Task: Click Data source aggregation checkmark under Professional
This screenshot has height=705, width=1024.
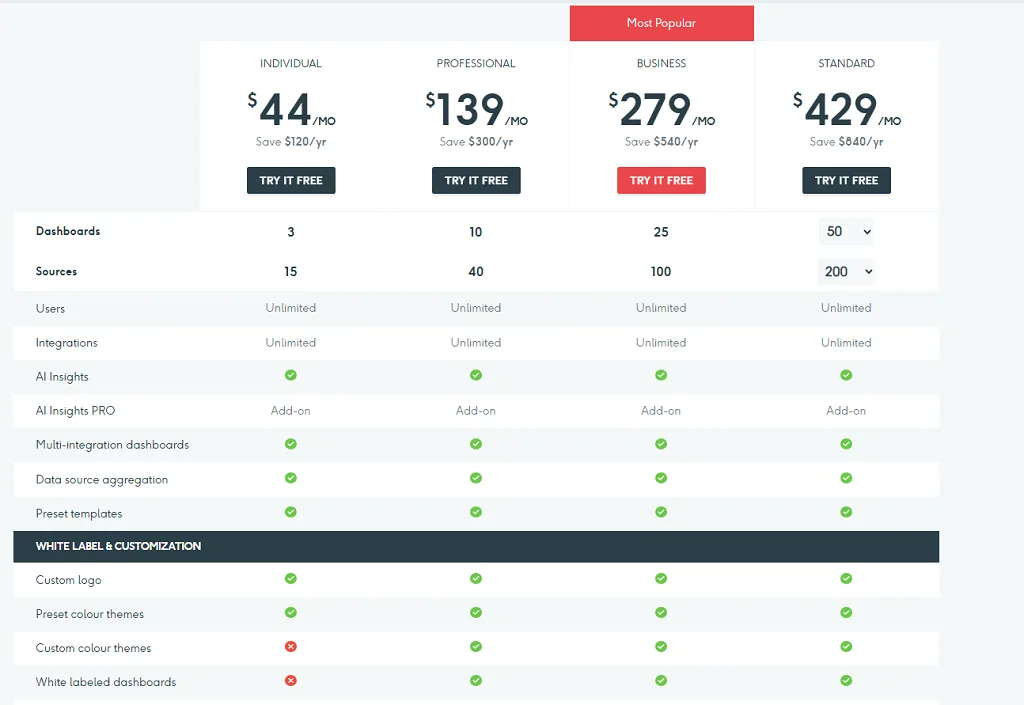Action: (x=476, y=478)
